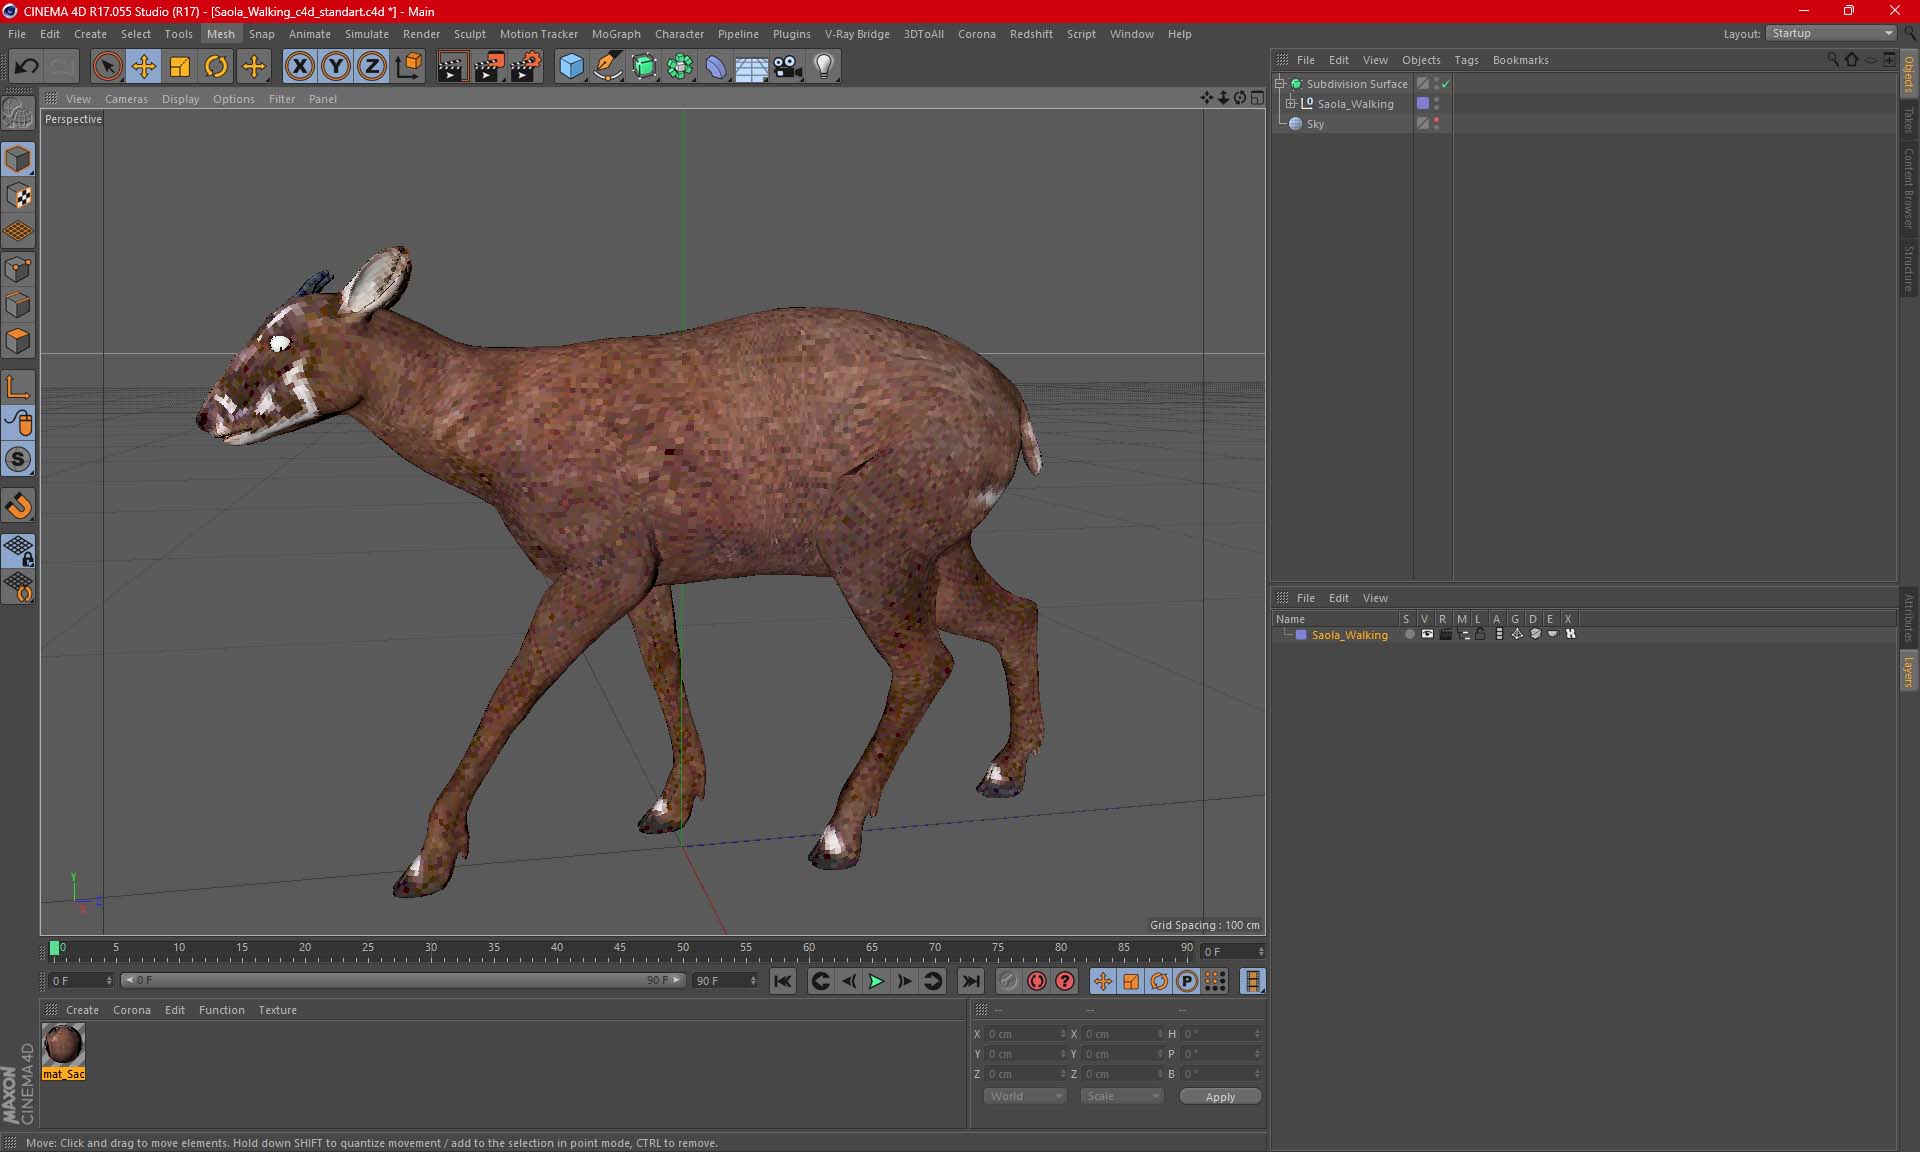Open the Layout Startup dropdown
Viewport: 1920px width, 1152px height.
(x=1832, y=33)
